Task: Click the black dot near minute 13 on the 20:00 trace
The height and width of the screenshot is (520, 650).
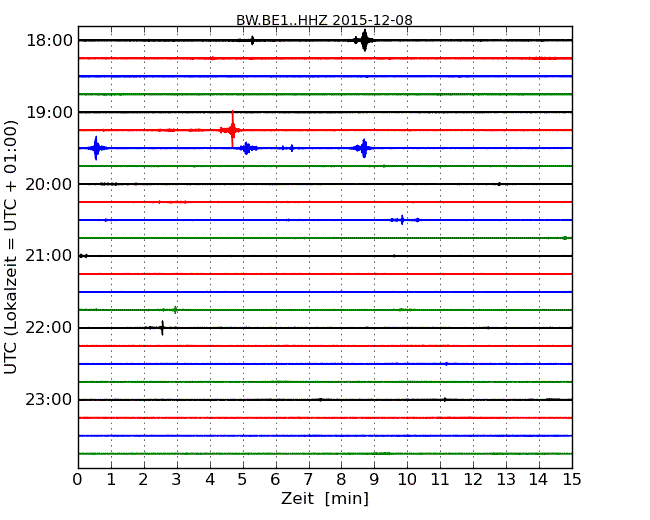Action: point(499,184)
